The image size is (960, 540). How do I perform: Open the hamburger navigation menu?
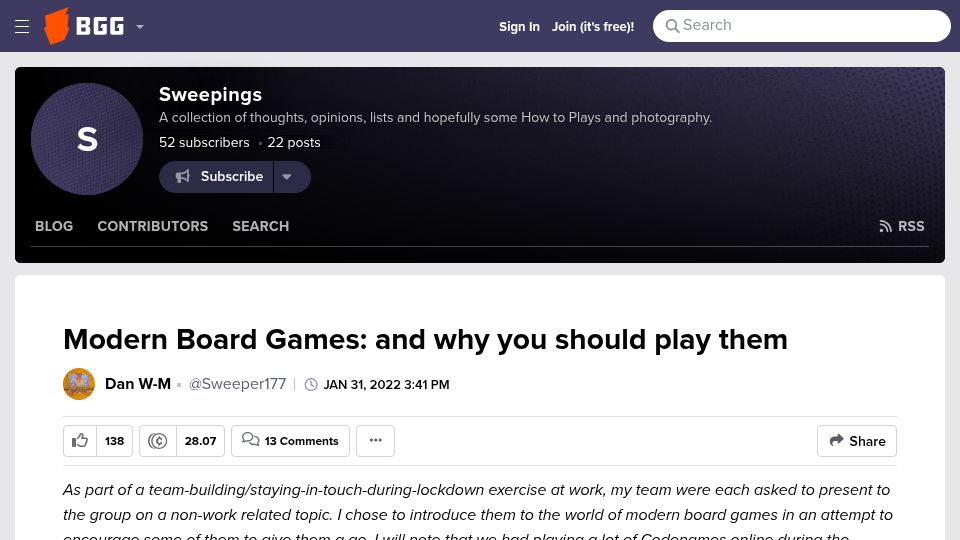22,26
